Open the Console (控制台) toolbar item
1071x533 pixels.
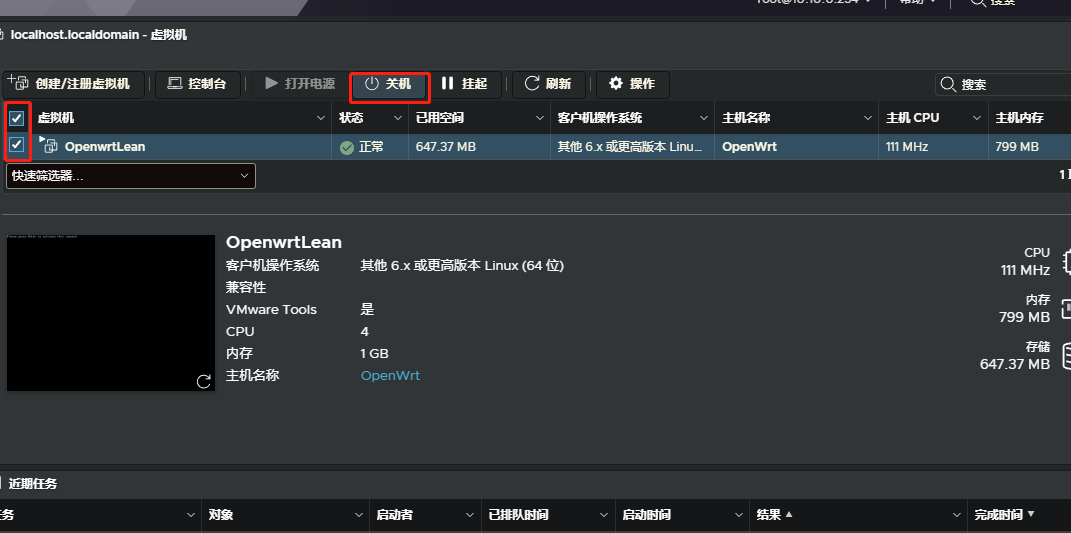pyautogui.click(x=197, y=84)
